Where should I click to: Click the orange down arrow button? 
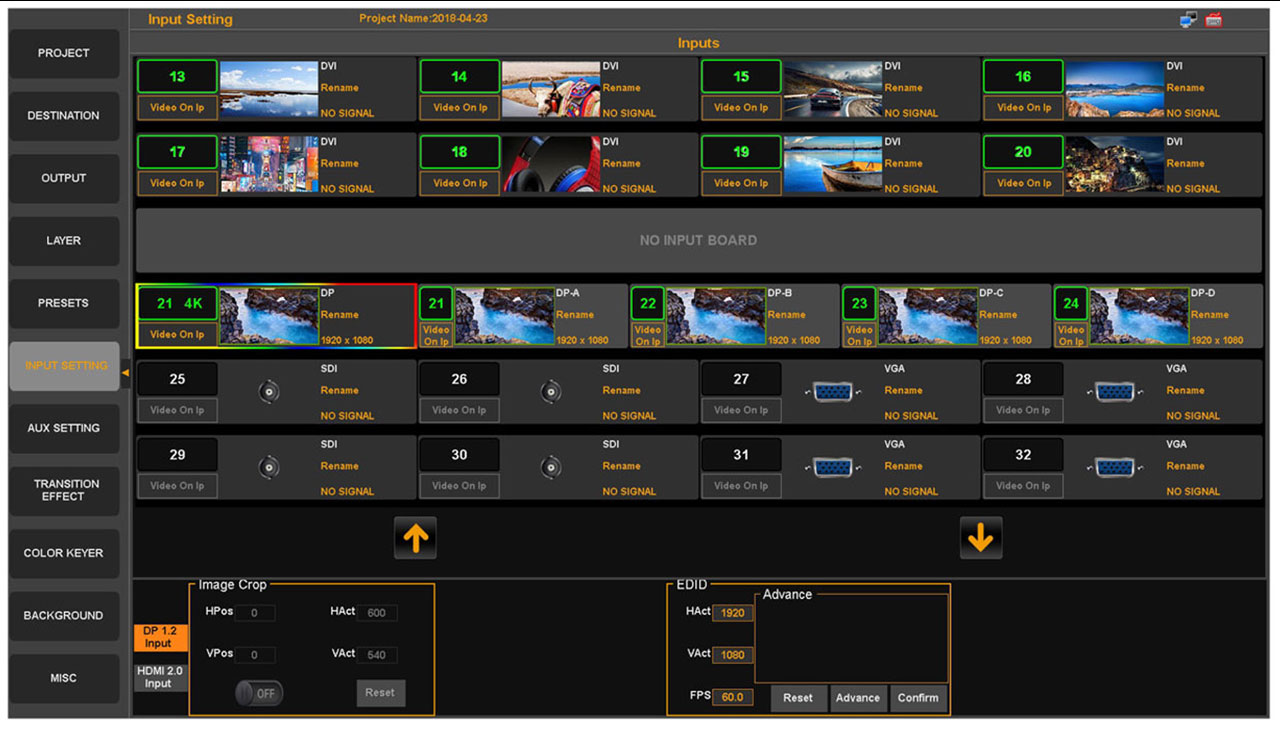(980, 539)
